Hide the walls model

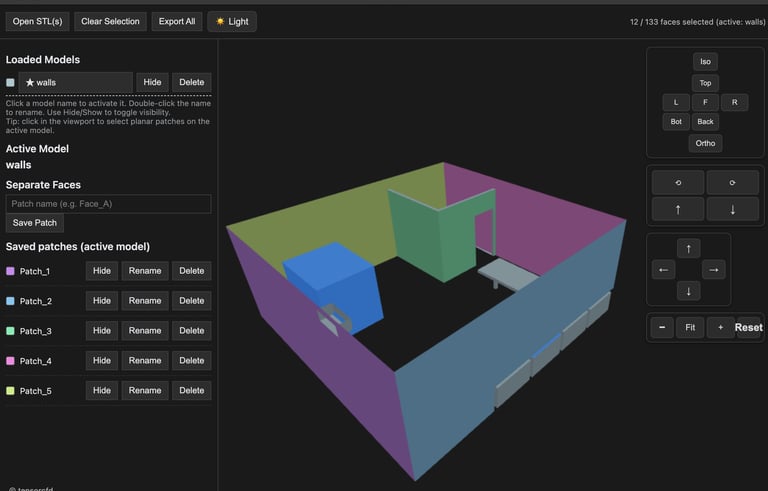(152, 82)
